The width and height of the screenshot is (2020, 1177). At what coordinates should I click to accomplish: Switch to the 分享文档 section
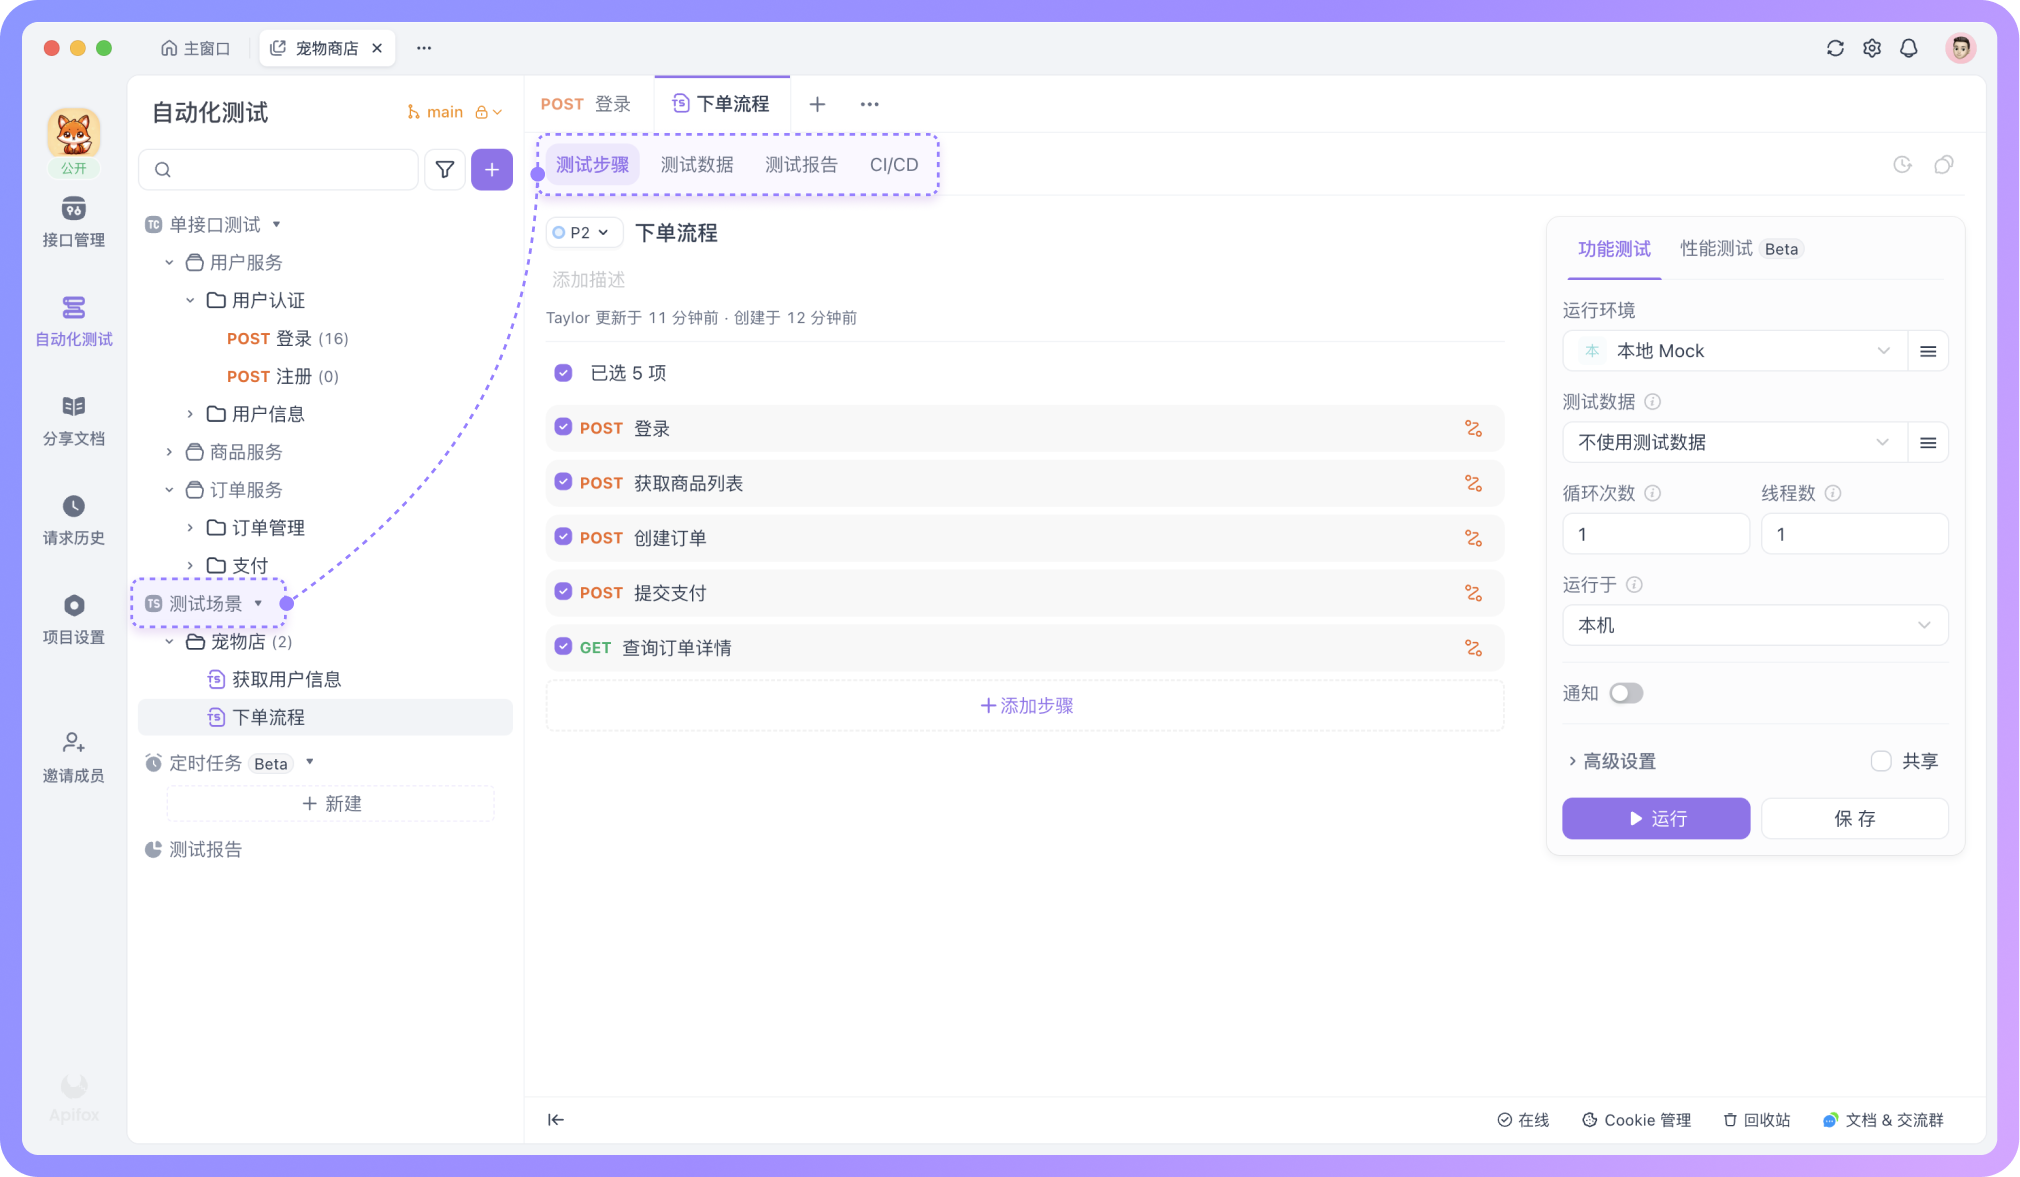coord(73,420)
